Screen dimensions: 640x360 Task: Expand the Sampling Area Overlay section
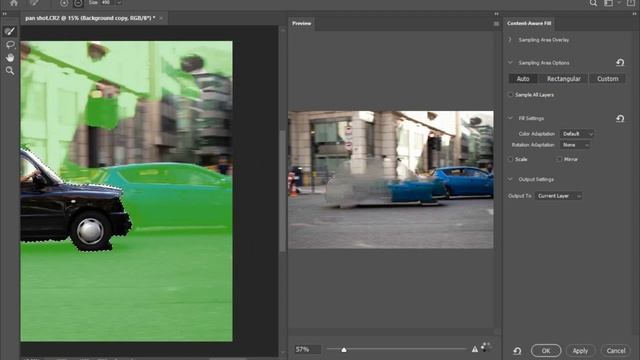(x=510, y=40)
